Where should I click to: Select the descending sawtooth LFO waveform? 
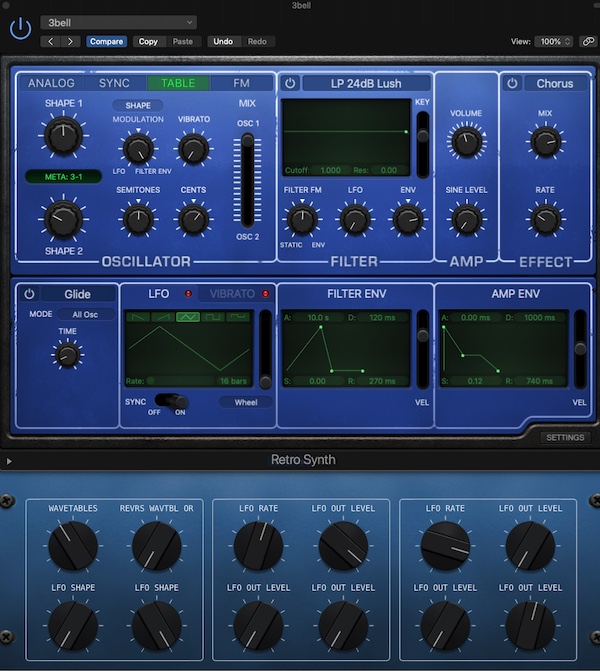138,317
